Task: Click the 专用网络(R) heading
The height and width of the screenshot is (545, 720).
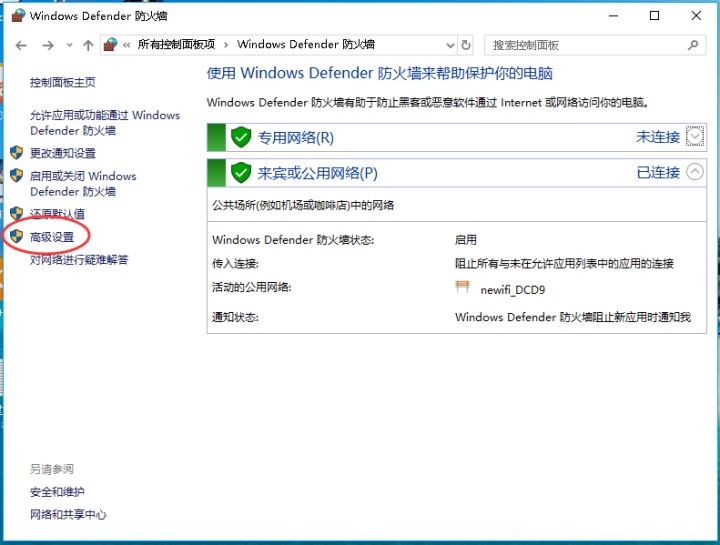Action: [x=296, y=137]
